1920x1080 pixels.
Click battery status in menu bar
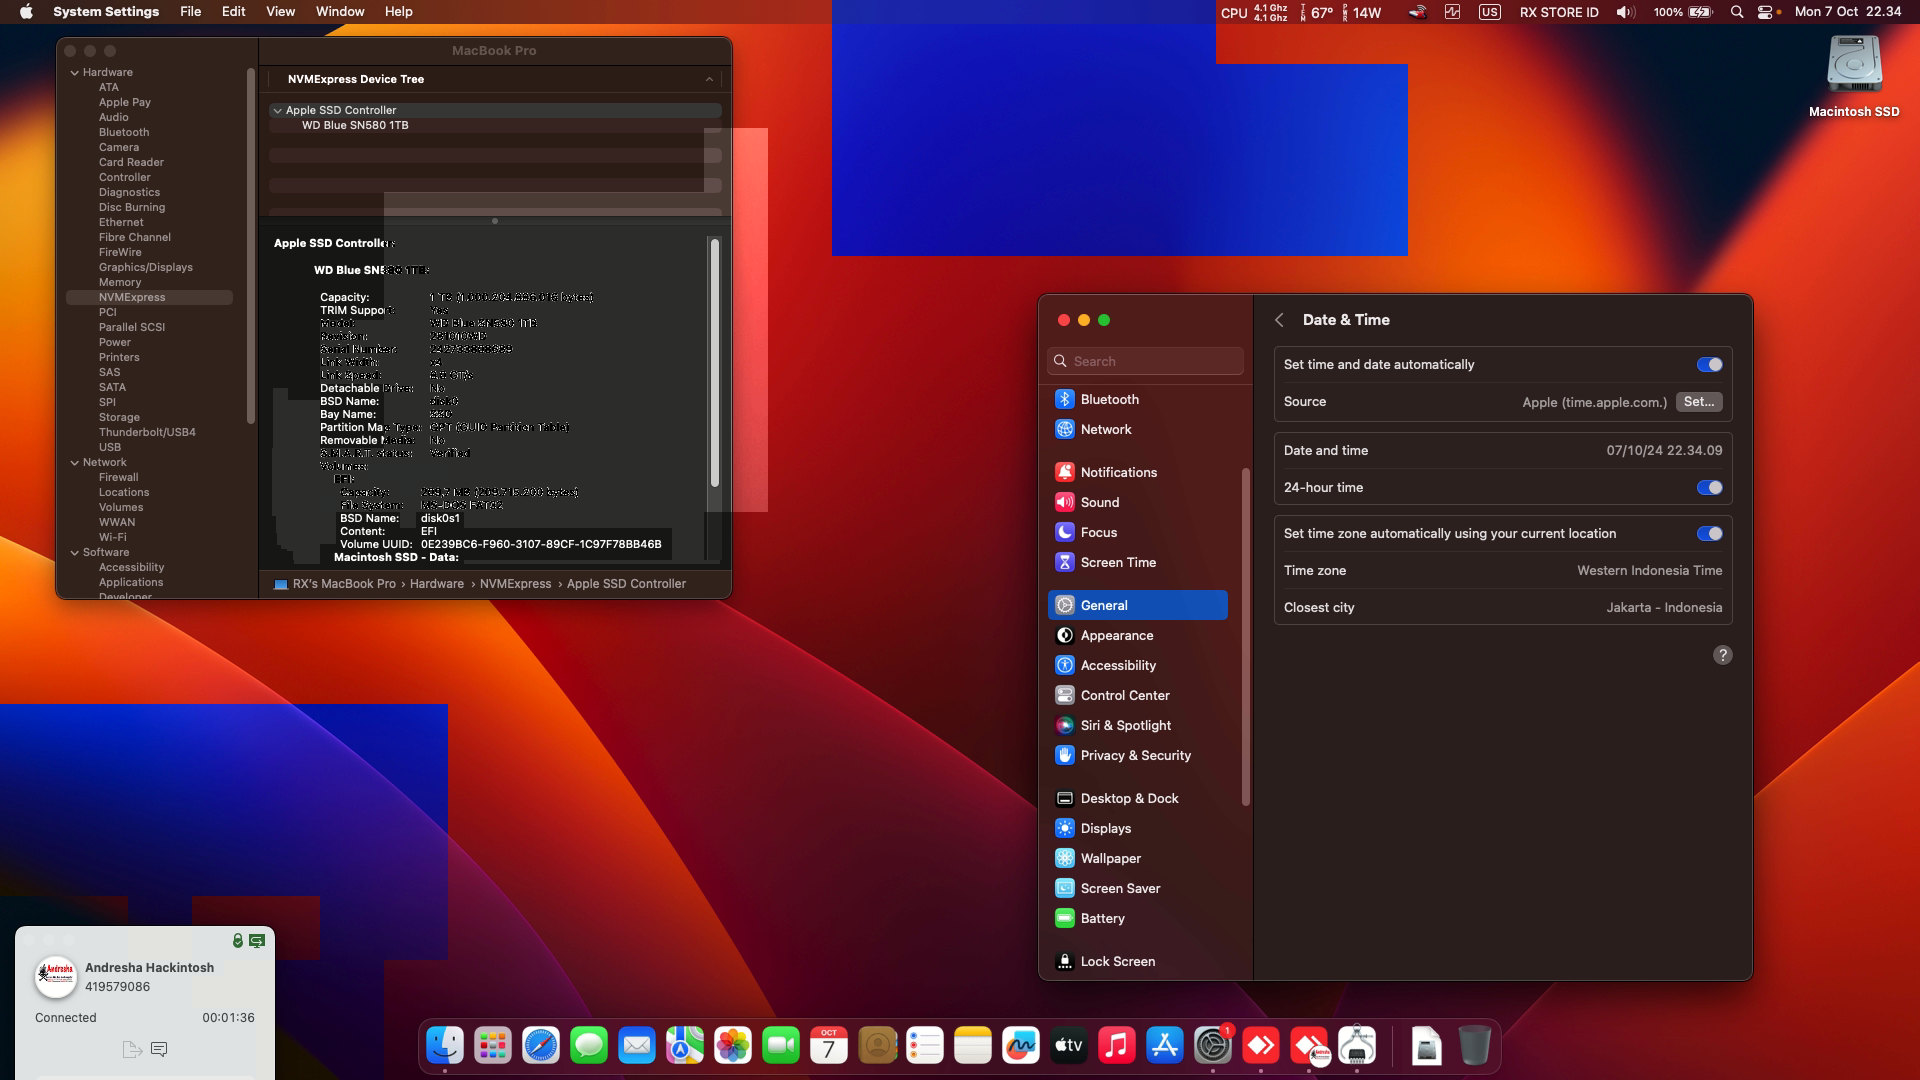coord(1683,12)
